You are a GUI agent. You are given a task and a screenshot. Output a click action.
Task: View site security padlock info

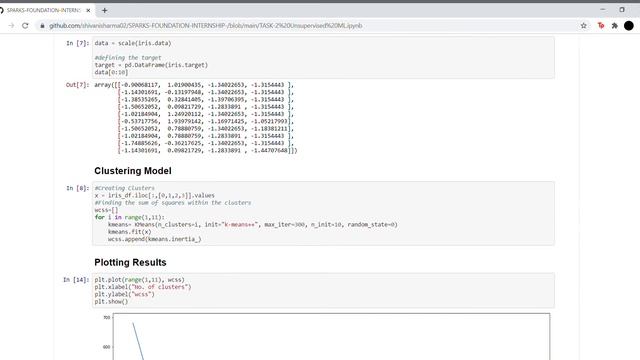(42, 26)
